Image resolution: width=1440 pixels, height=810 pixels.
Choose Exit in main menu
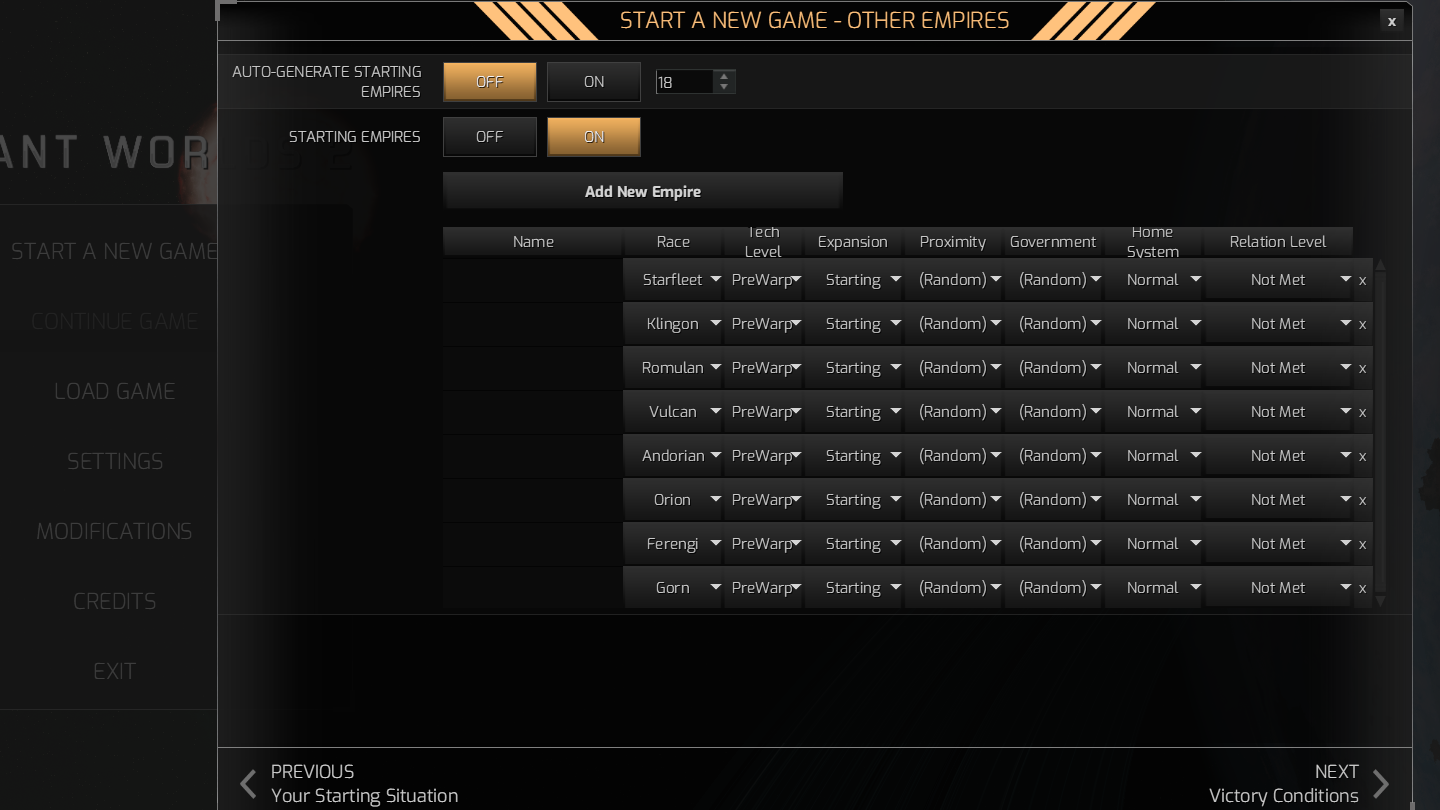click(115, 671)
